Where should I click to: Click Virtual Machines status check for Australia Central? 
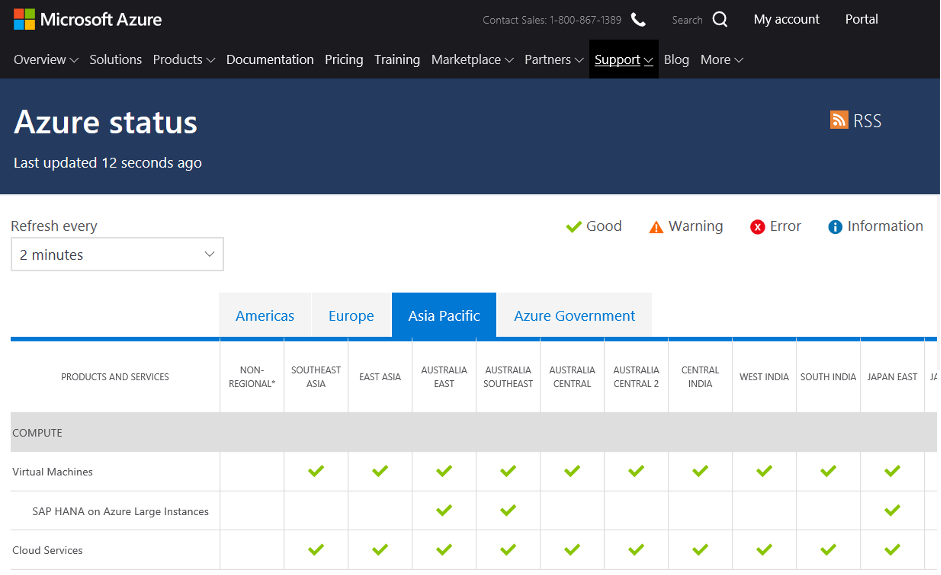tap(572, 471)
